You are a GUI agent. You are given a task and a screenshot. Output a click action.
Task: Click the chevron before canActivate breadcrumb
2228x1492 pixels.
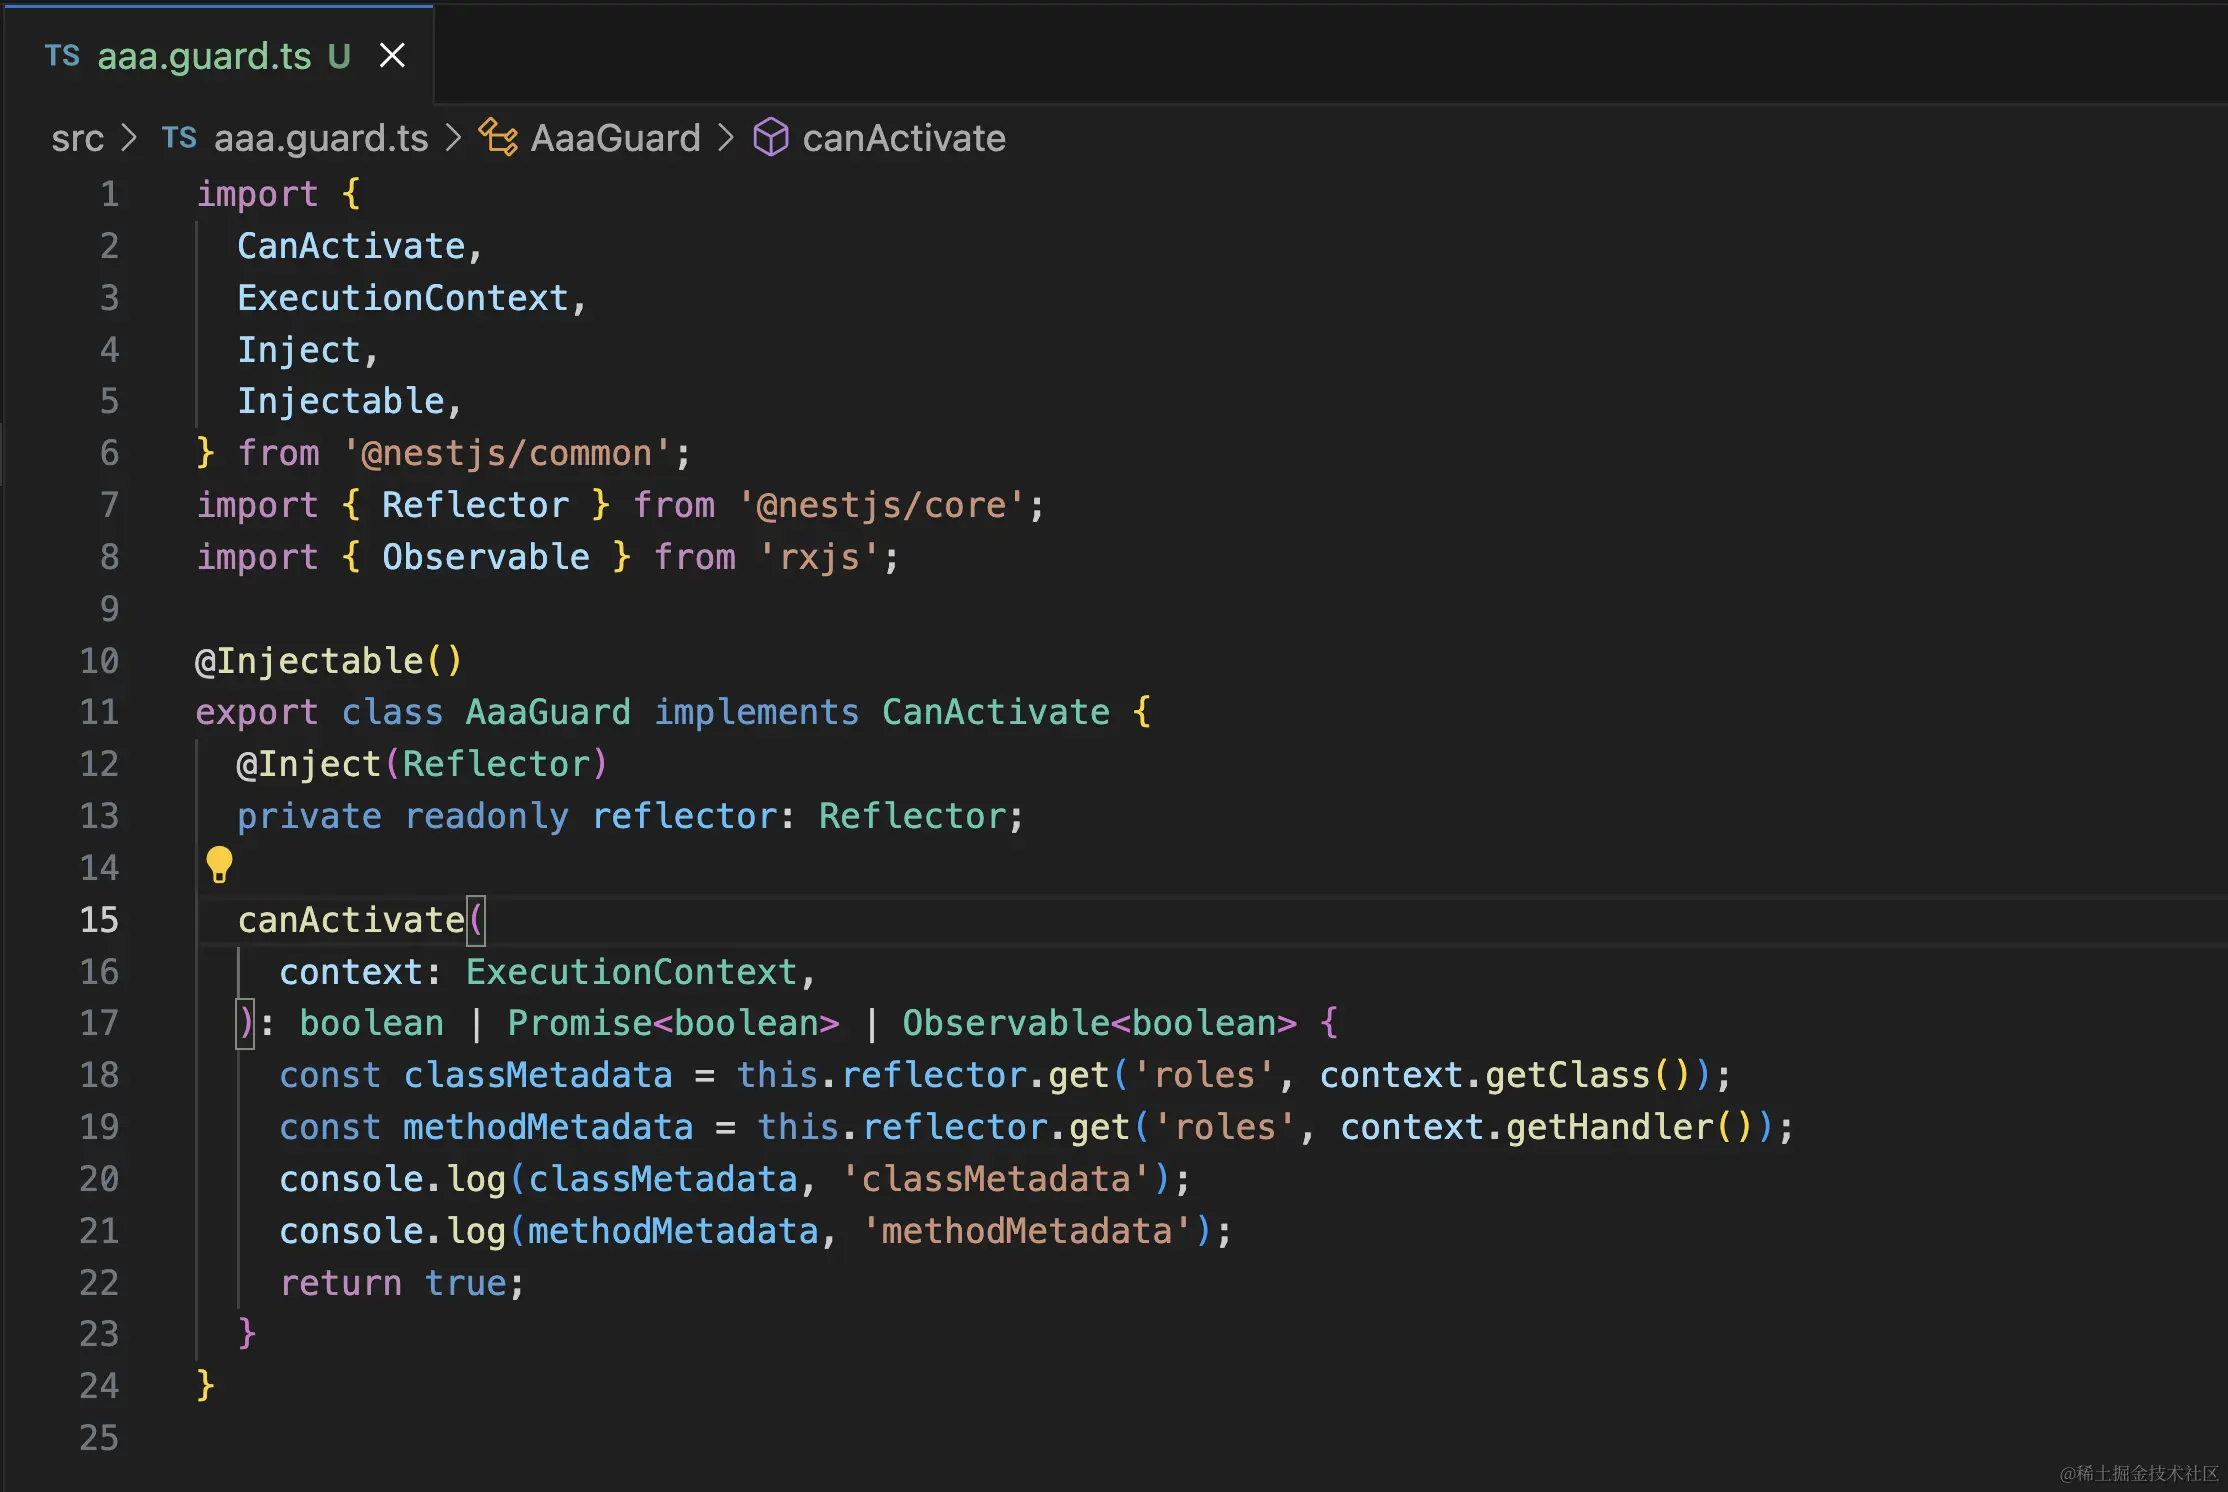[x=727, y=138]
